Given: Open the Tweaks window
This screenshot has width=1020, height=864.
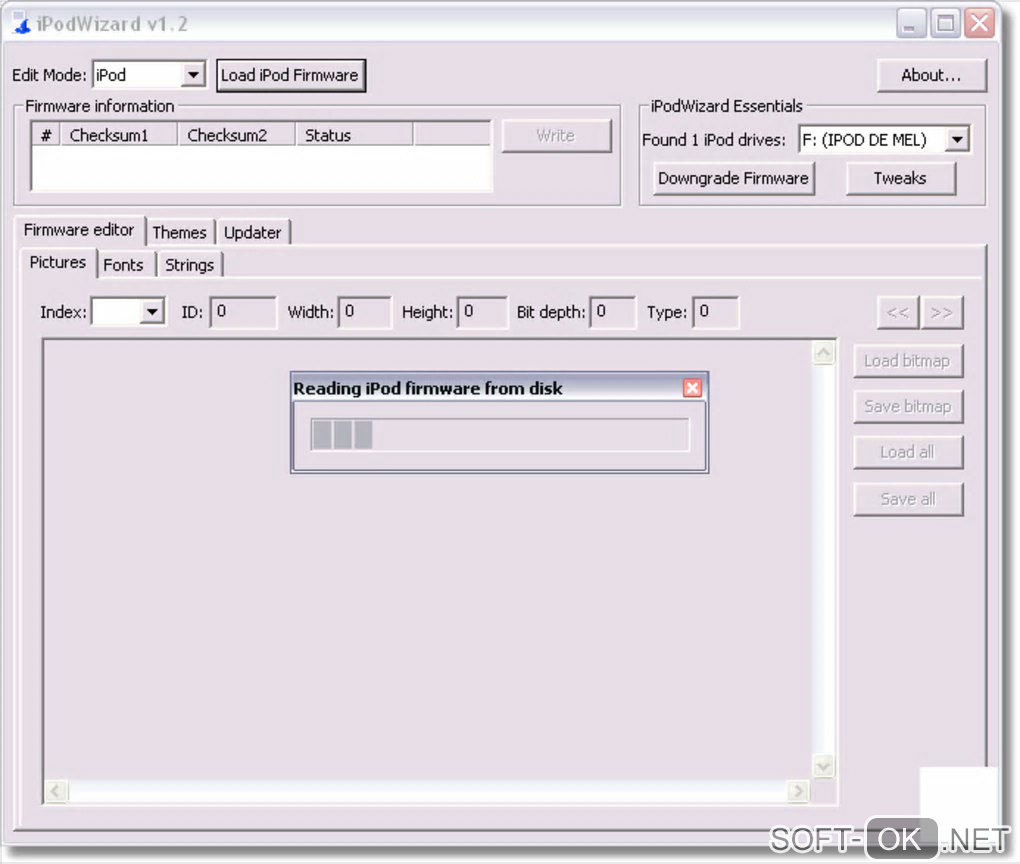Looking at the screenshot, I should pyautogui.click(x=901, y=178).
